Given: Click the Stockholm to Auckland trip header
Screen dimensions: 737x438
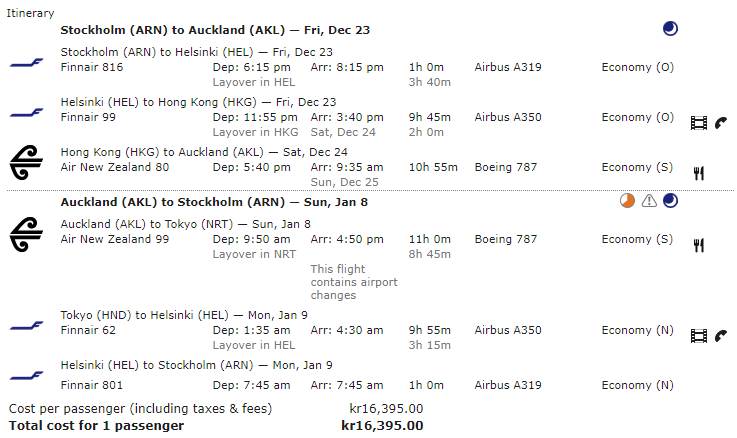Looking at the screenshot, I should tap(215, 30).
